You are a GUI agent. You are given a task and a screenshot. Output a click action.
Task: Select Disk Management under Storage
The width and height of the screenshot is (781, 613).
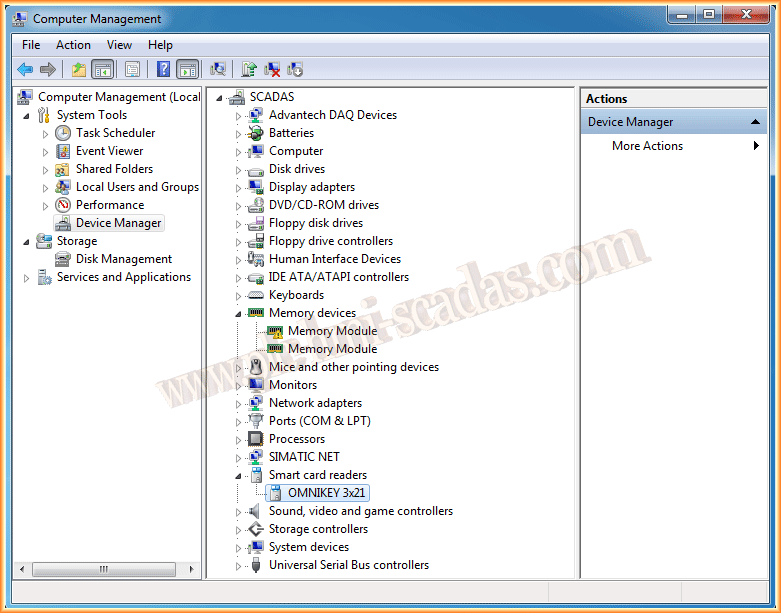pos(124,259)
